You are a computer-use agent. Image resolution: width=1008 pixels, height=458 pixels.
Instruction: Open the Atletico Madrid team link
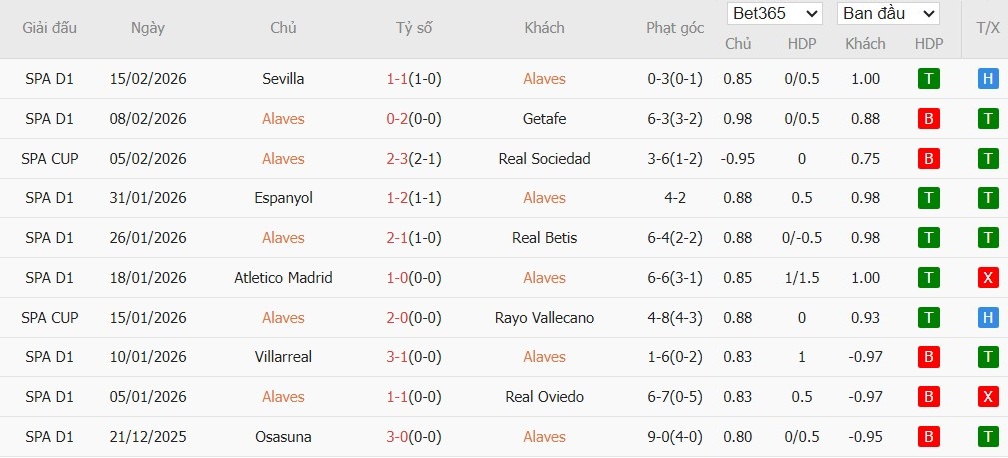point(283,278)
